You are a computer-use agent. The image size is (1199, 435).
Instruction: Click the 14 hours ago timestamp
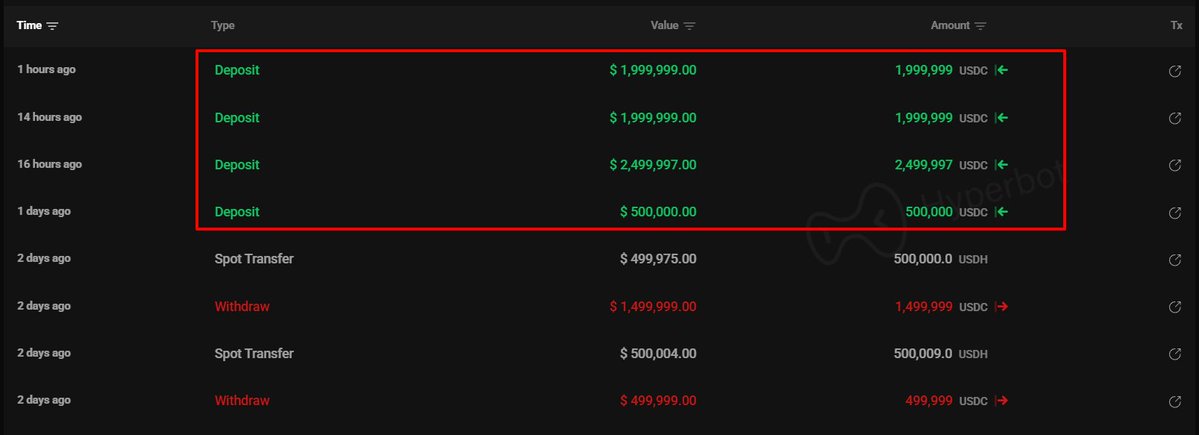[x=50, y=117]
